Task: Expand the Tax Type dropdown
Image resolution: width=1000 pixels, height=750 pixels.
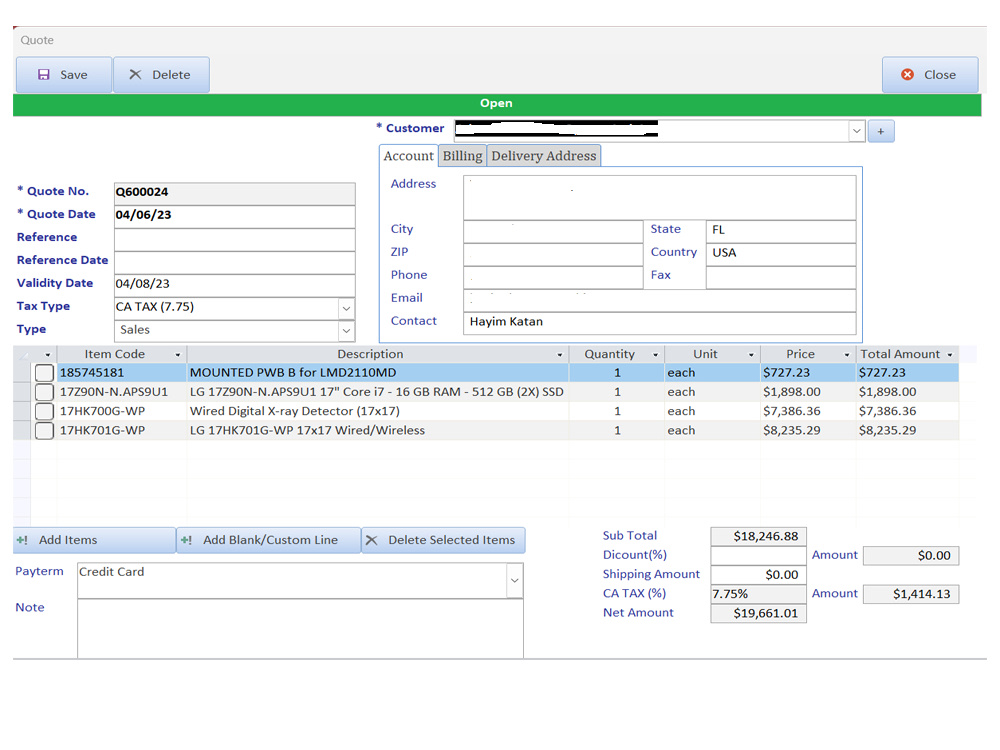Action: [x=346, y=308]
